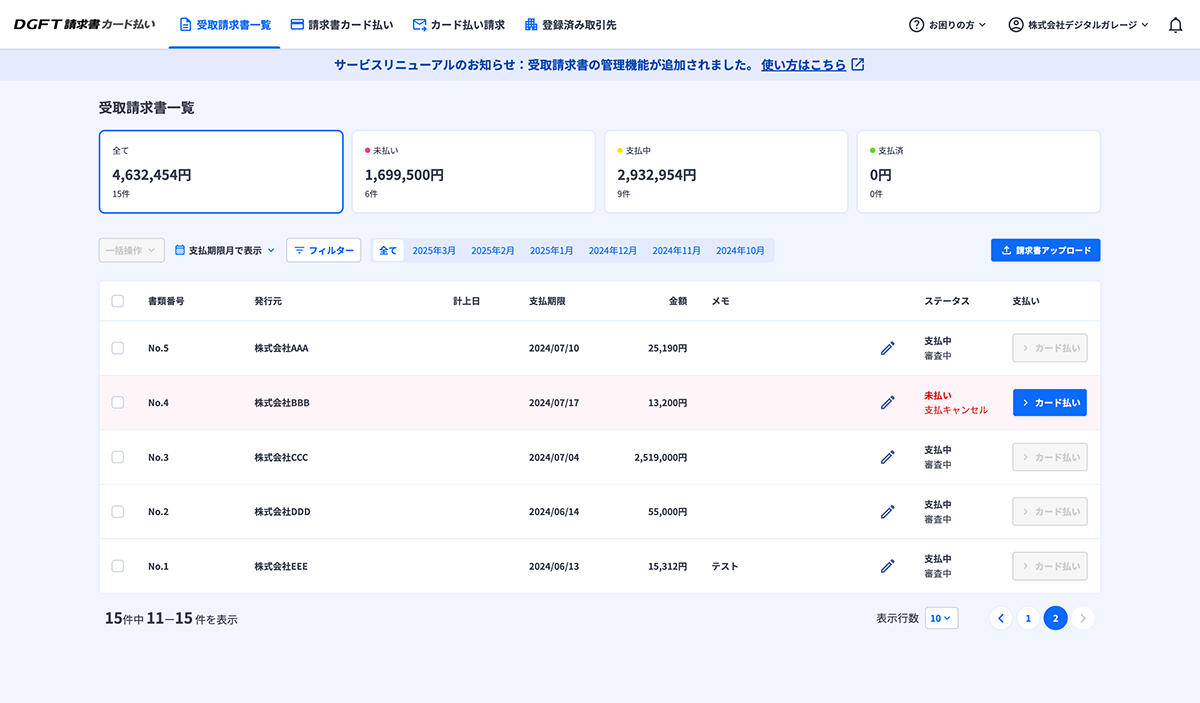
Task: Click the 請求書アップロード button
Action: tap(1045, 250)
